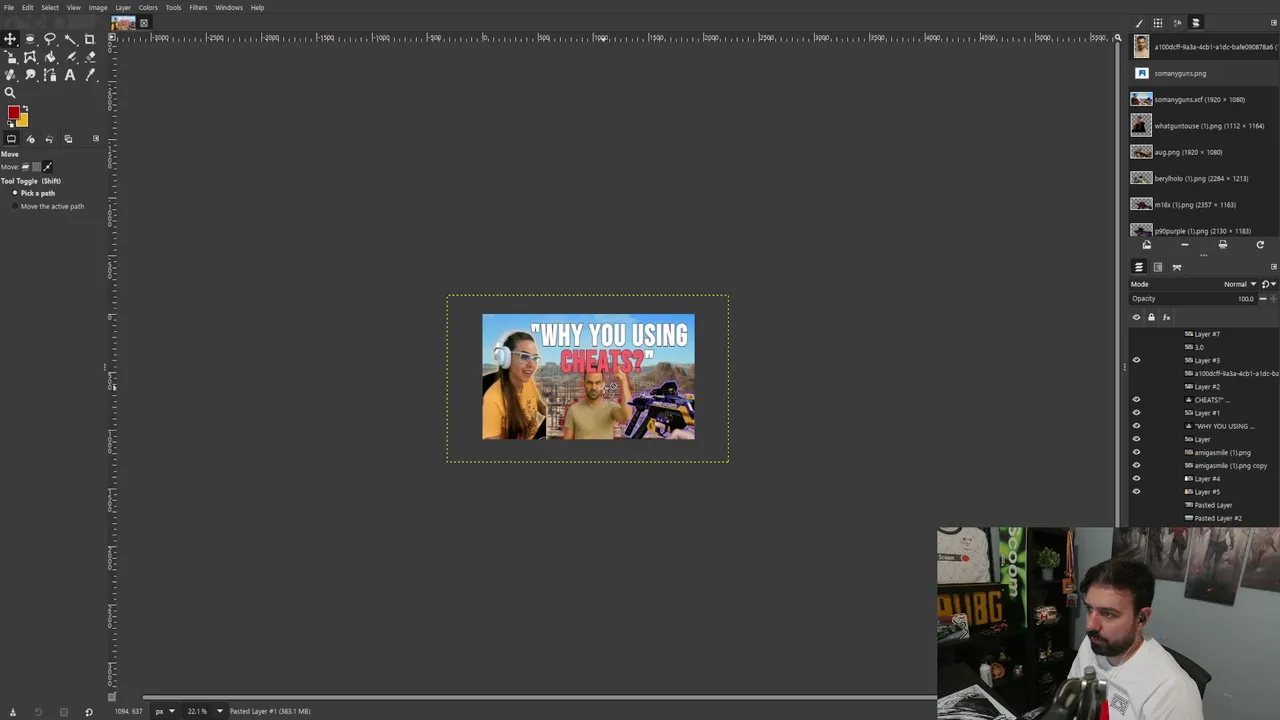This screenshot has height=720, width=1280.
Task: Select the Text tool
Action: click(70, 75)
